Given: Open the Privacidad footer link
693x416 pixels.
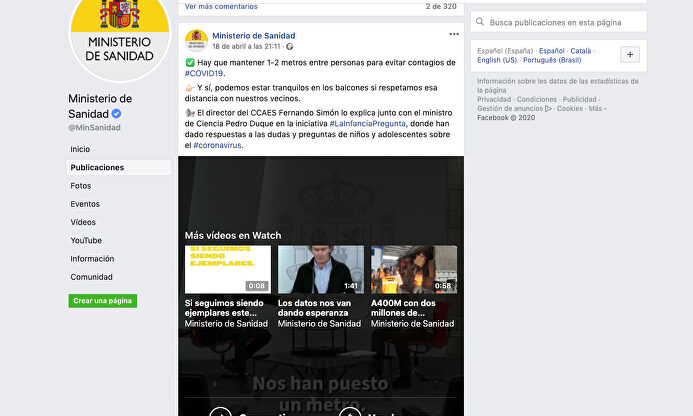Looking at the screenshot, I should point(494,99).
